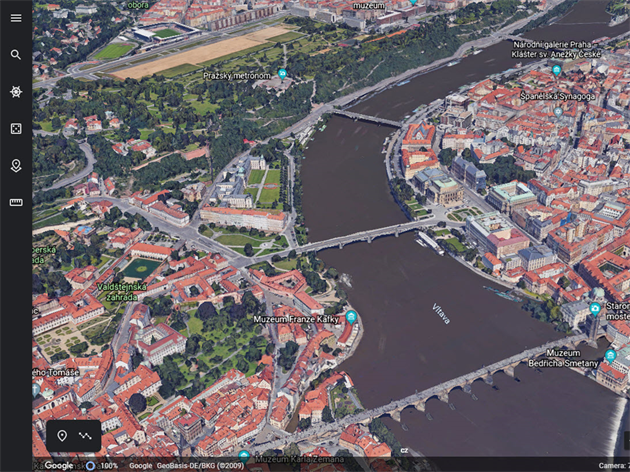Select the Measure distance ruler tool
The image size is (630, 472).
(x=16, y=202)
